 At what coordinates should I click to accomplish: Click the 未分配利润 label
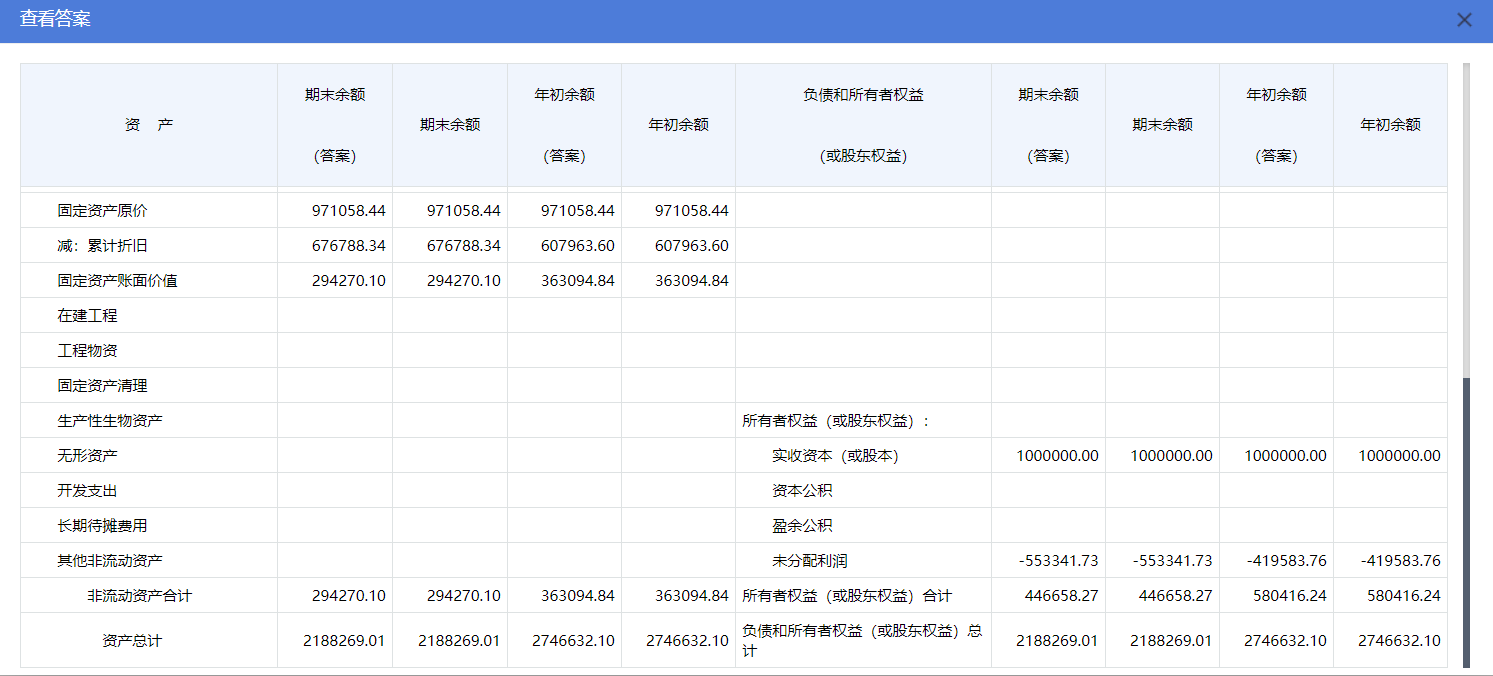coord(810,561)
